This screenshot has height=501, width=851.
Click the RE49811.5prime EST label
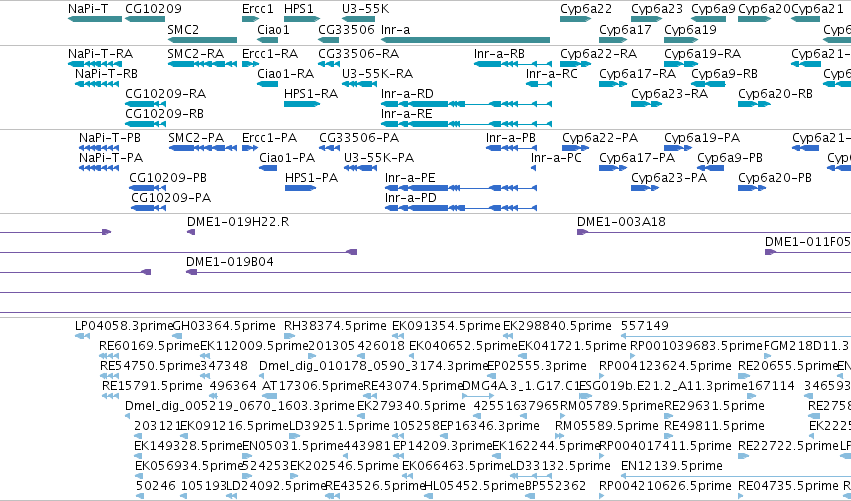[714, 426]
